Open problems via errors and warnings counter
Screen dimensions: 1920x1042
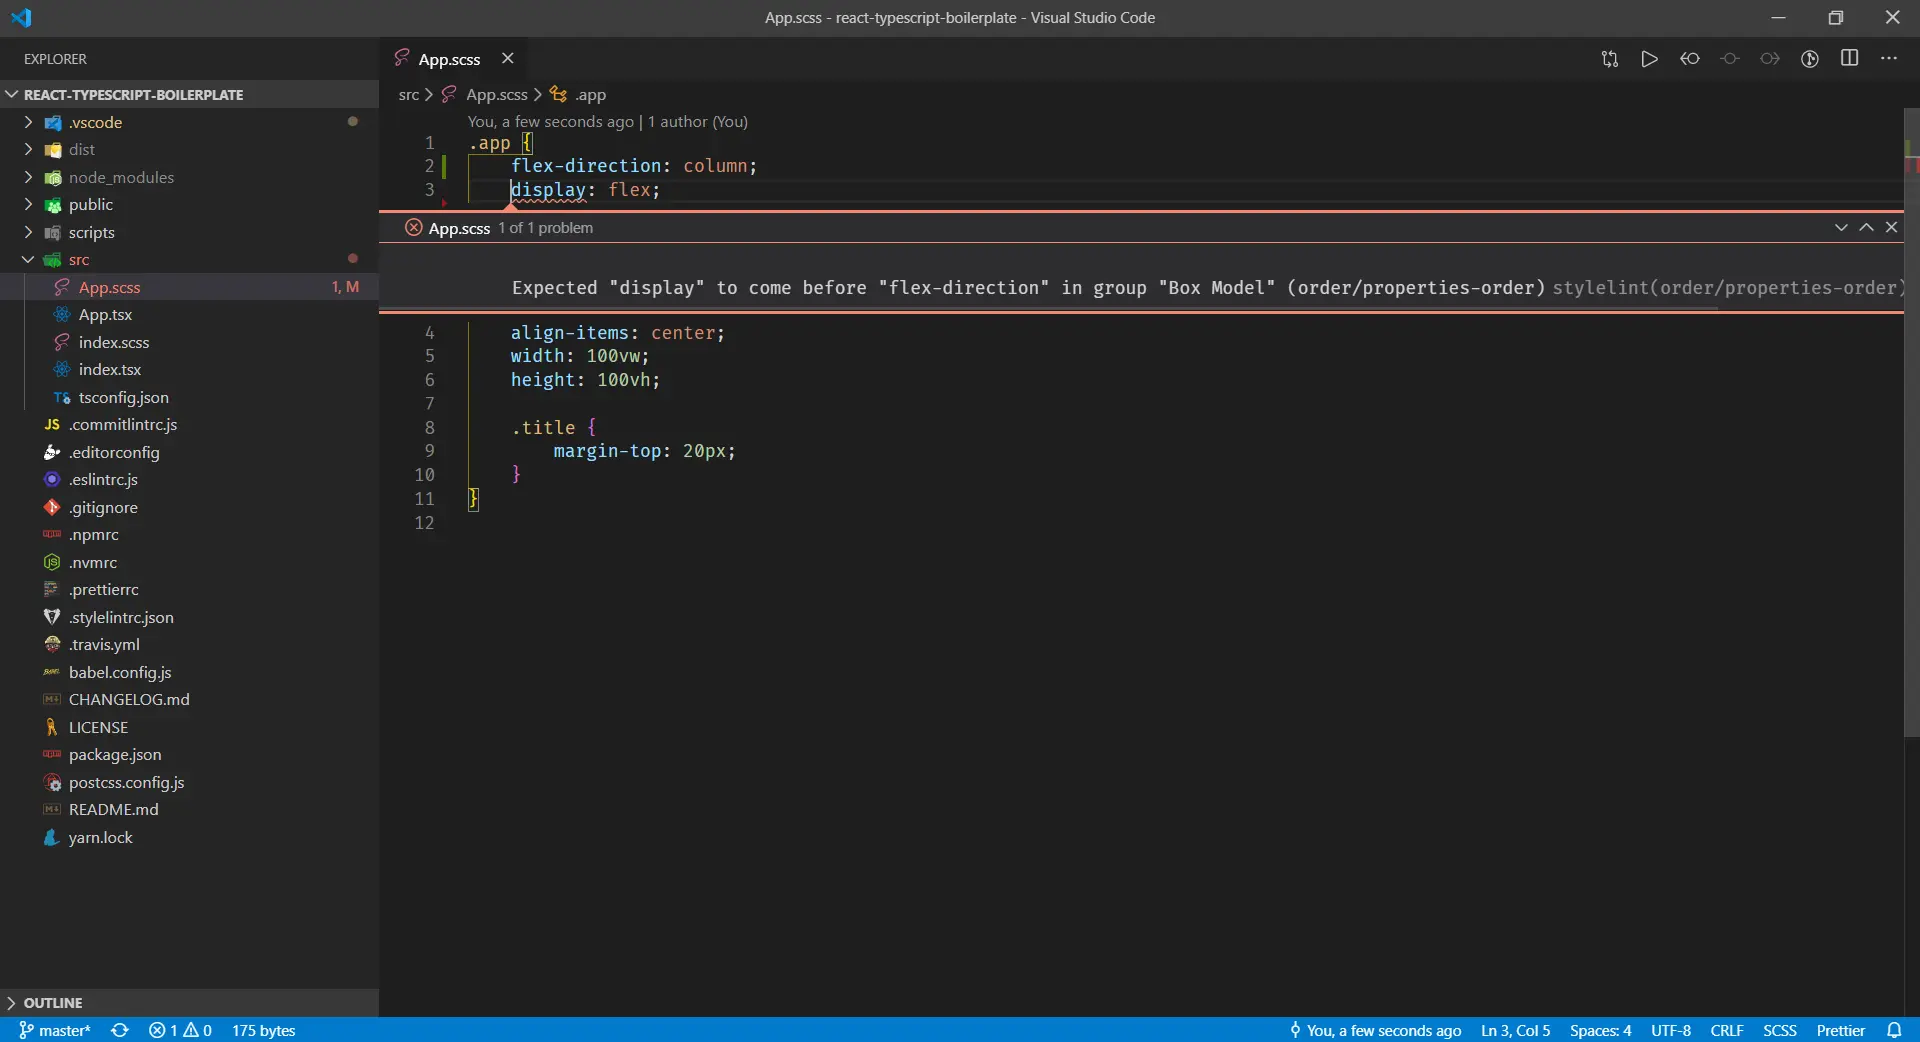tap(180, 1030)
